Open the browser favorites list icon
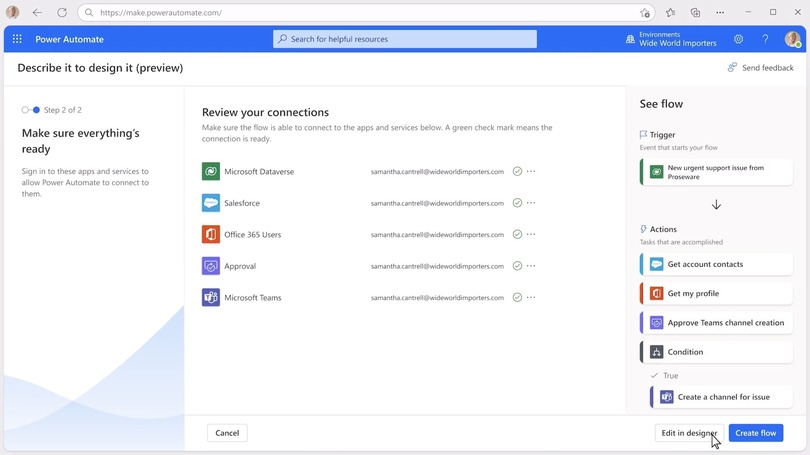The width and height of the screenshot is (810, 455). [x=671, y=12]
